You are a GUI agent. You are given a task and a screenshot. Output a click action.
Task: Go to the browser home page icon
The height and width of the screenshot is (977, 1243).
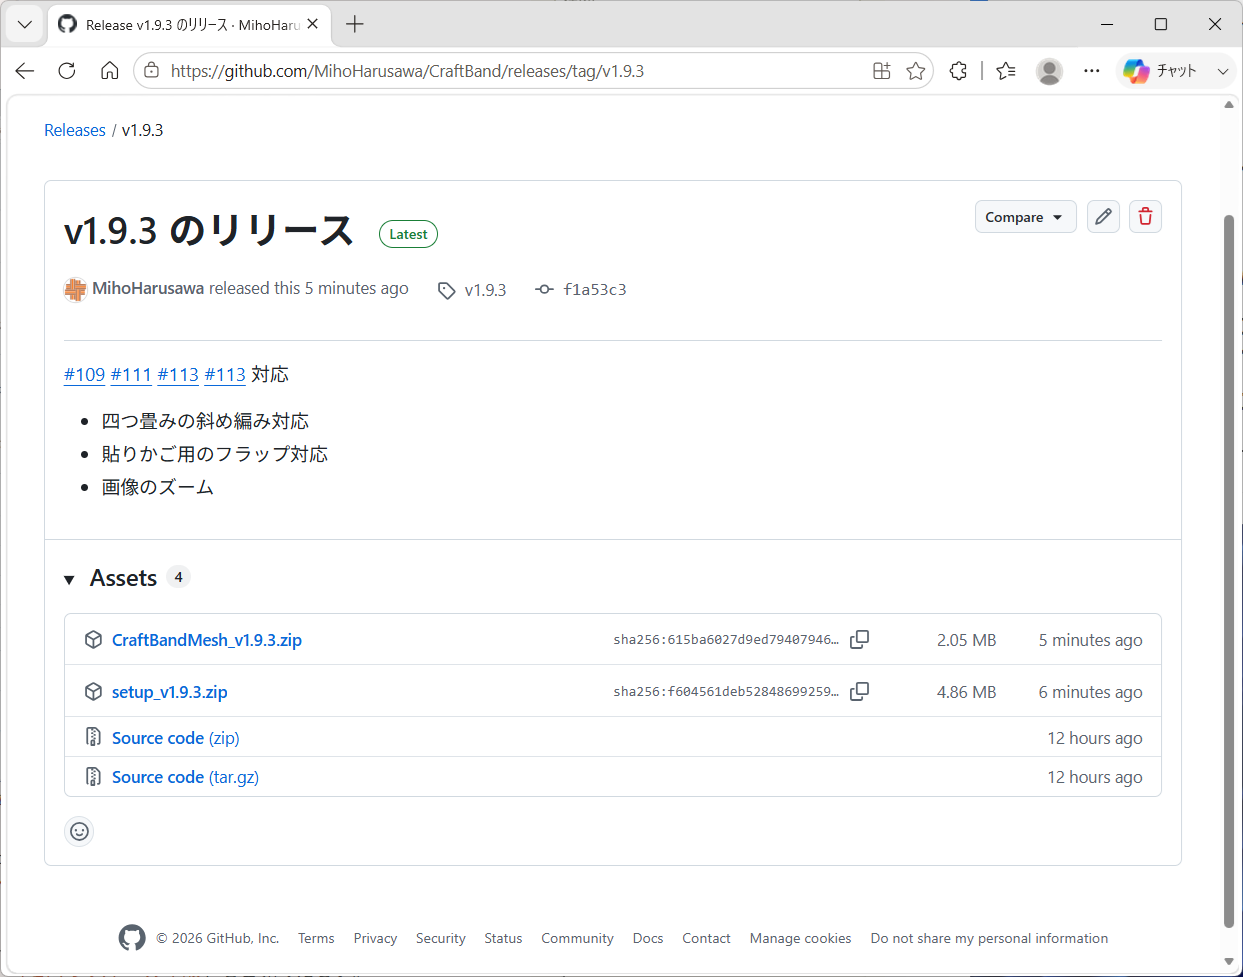110,71
